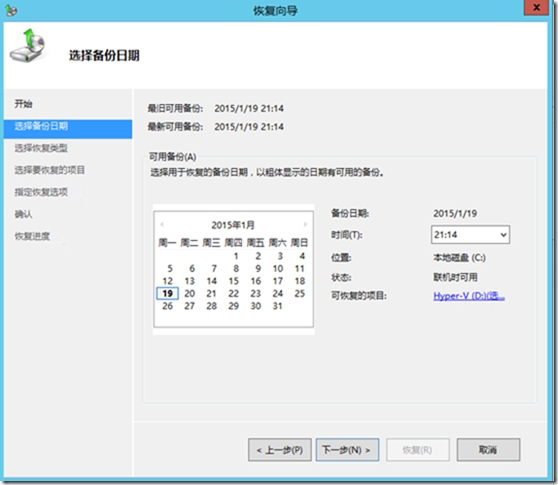Select the 确认 wizard step
This screenshot has width=558, height=485.
coord(23,214)
